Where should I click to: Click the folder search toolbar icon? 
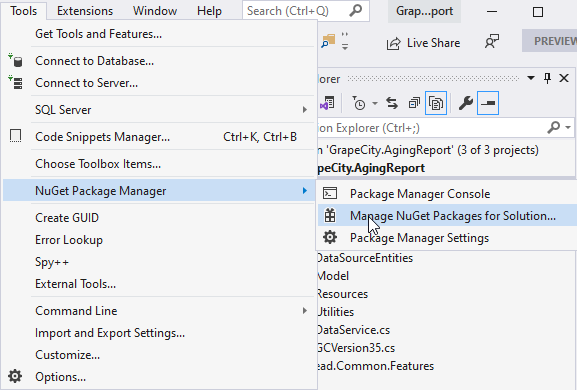pos(328,41)
